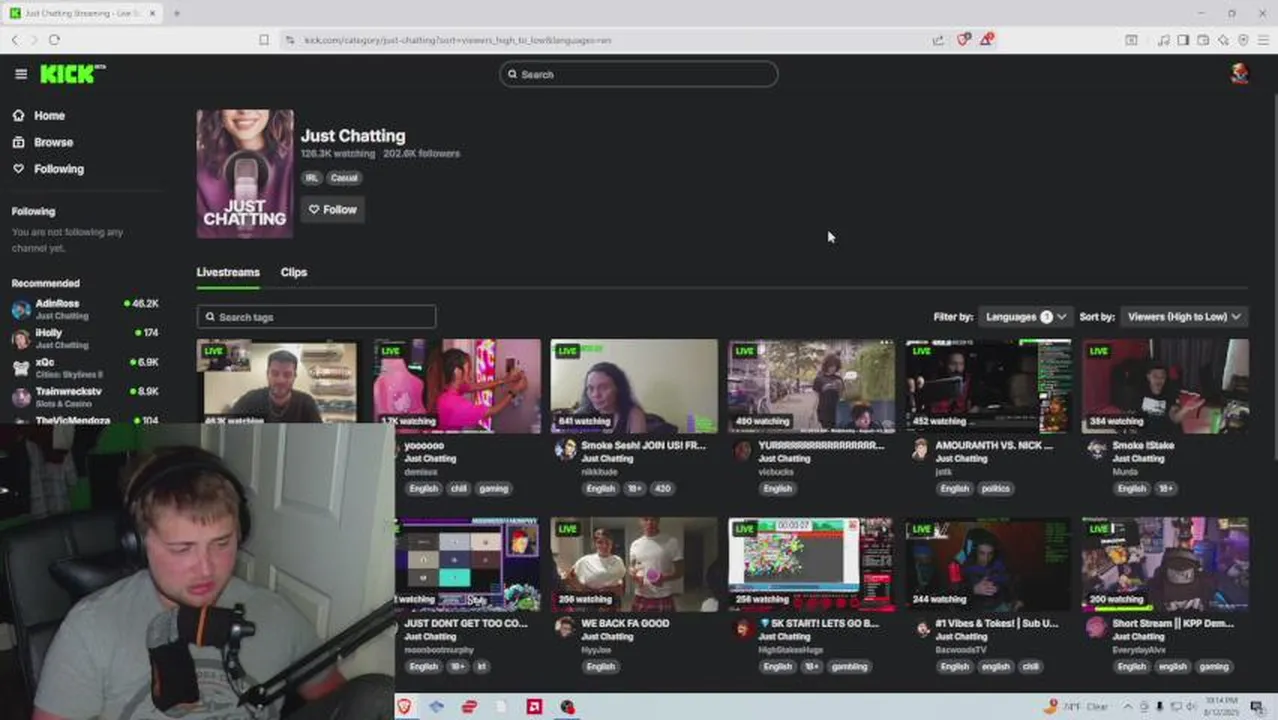Click the first stream with host at desk
1278x720 pixels.
[280, 381]
